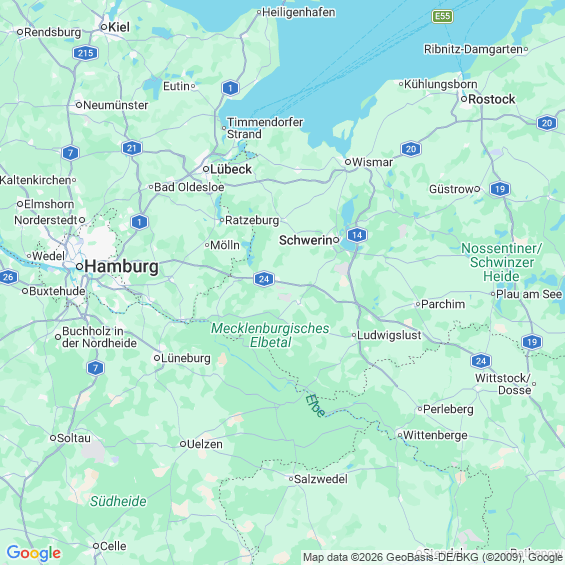Click the route 21 highway shield
This screenshot has width=565, height=565.
(x=132, y=148)
